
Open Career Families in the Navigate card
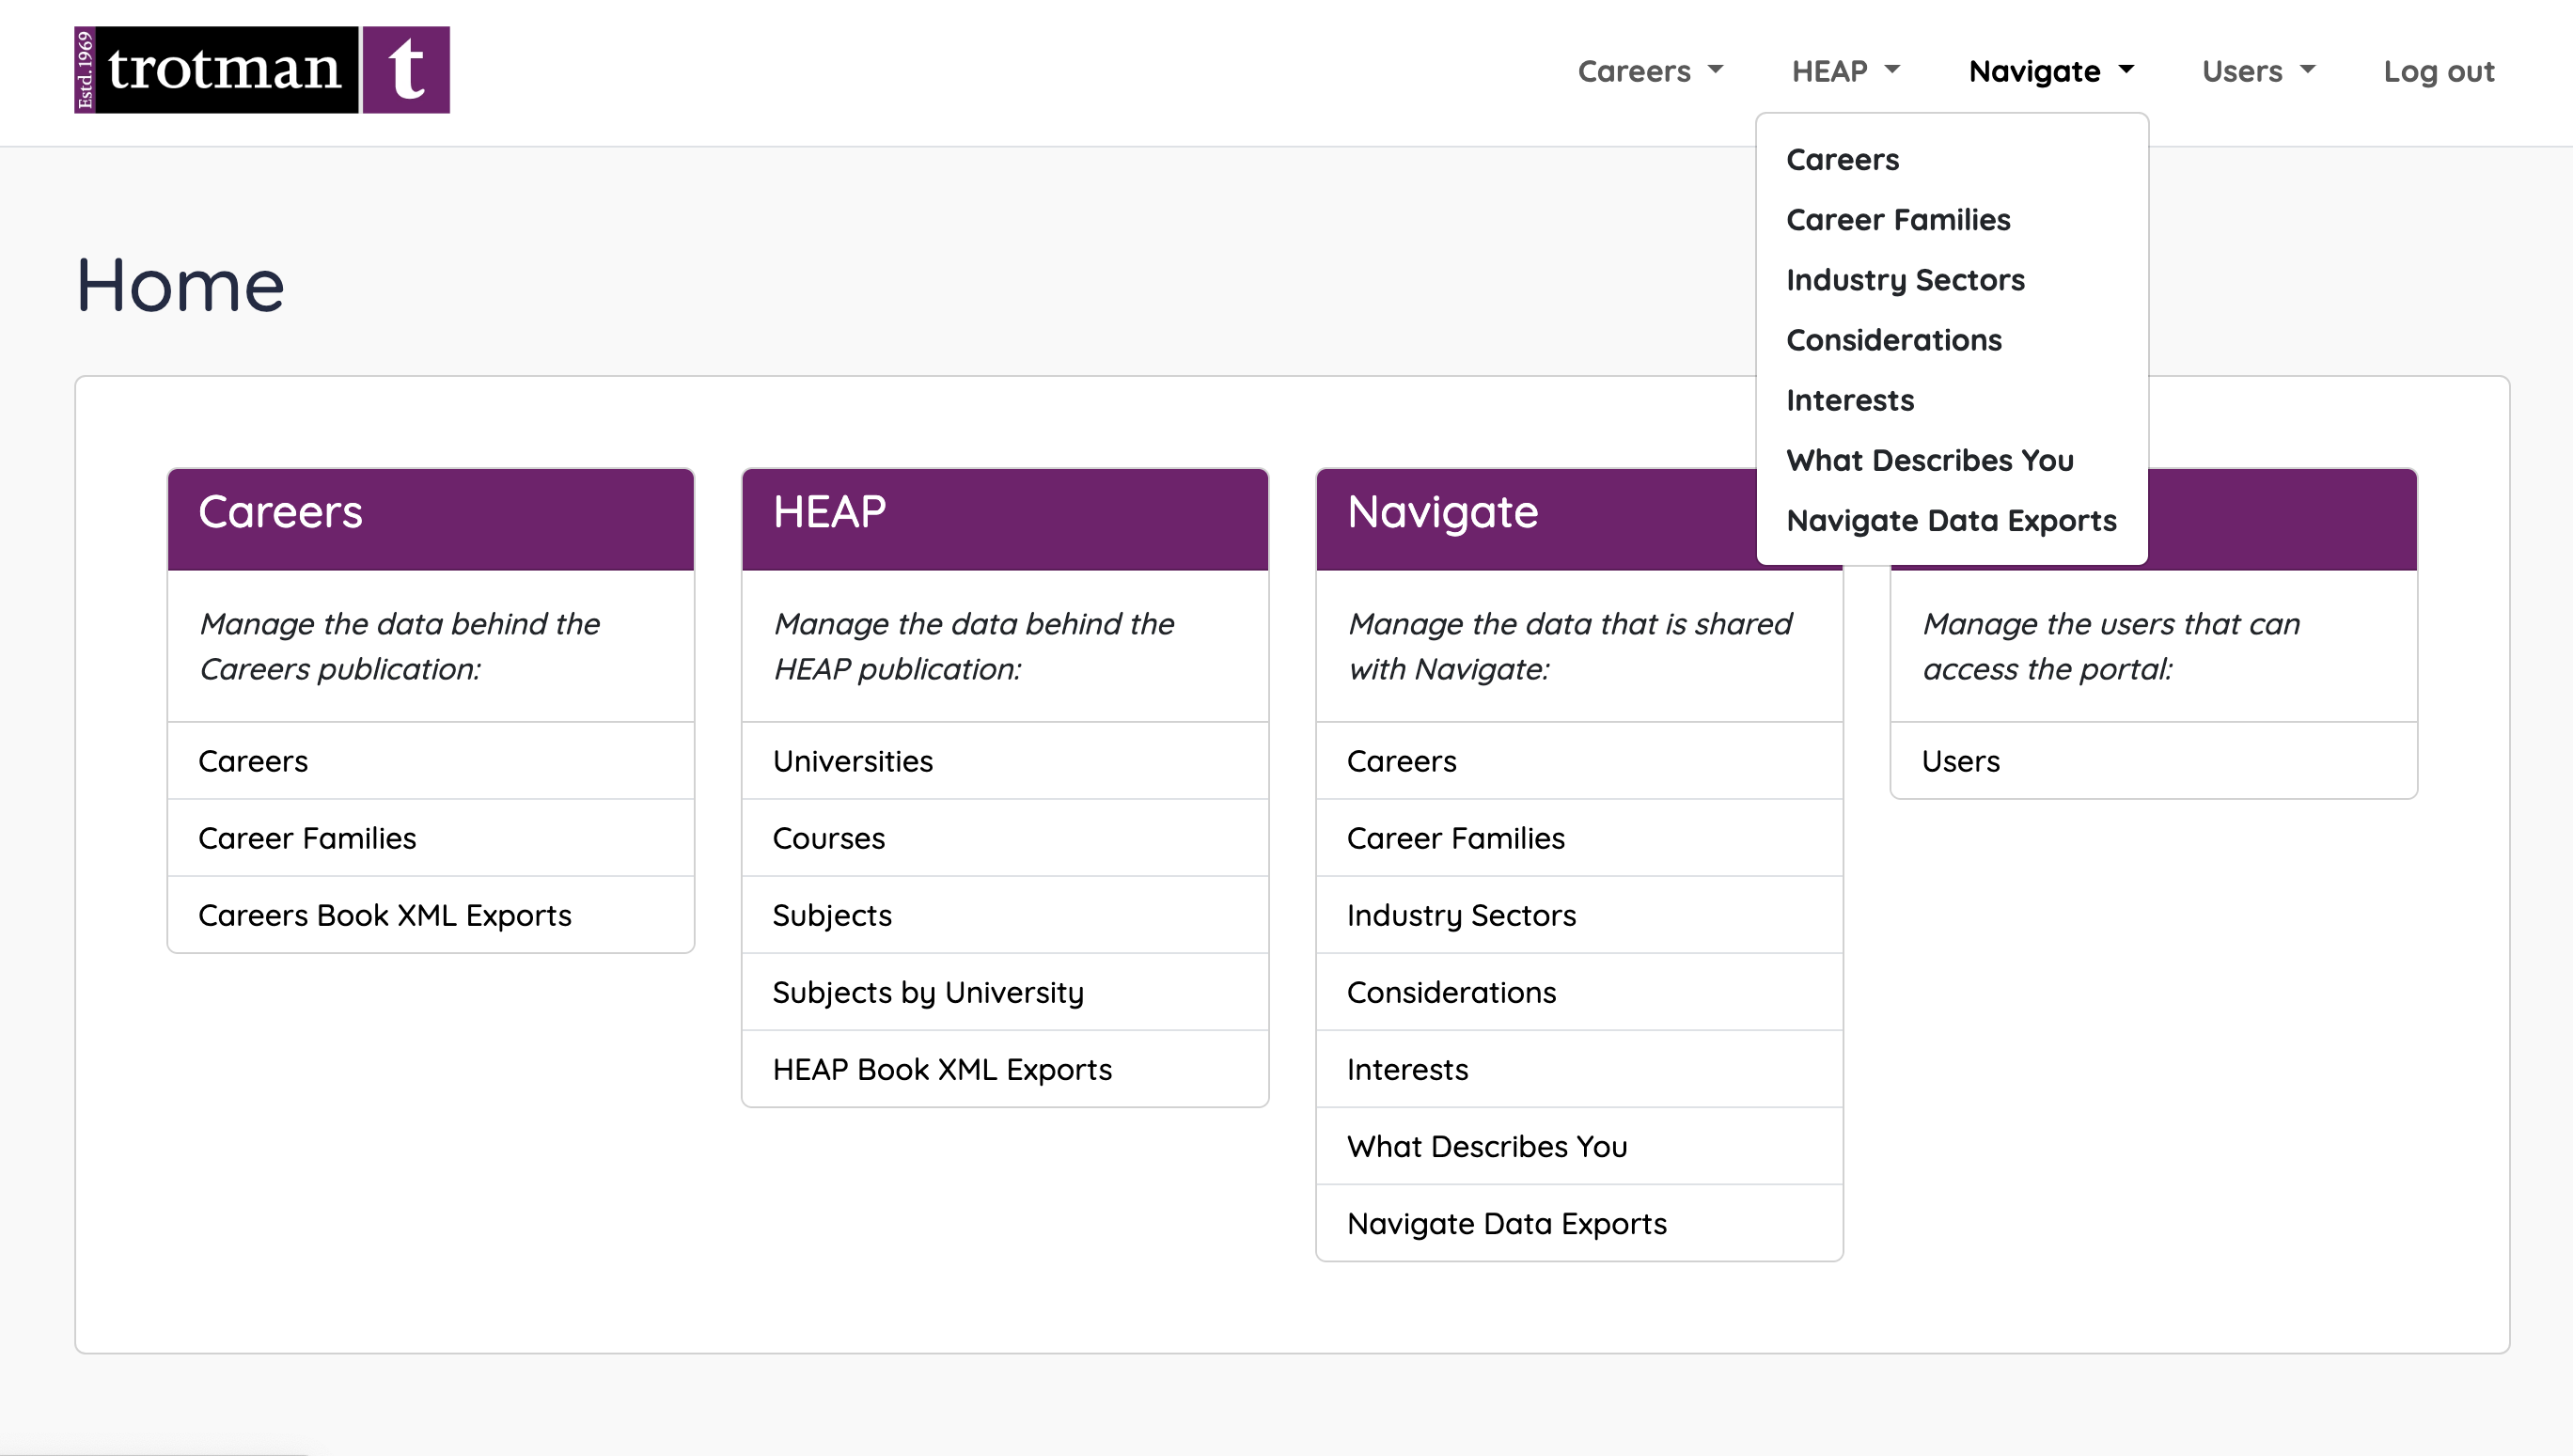(1579, 838)
